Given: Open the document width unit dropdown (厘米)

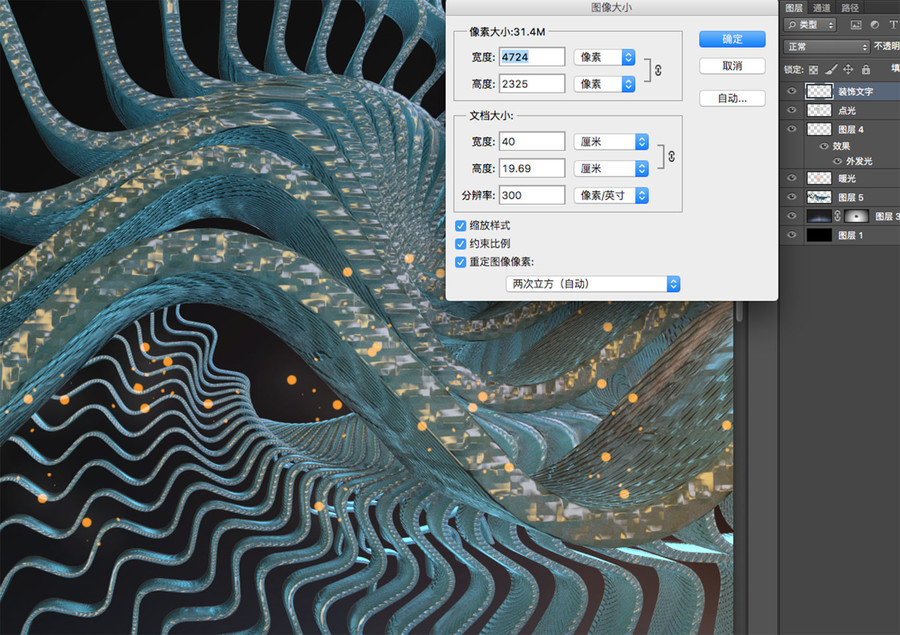Looking at the screenshot, I should (x=611, y=141).
